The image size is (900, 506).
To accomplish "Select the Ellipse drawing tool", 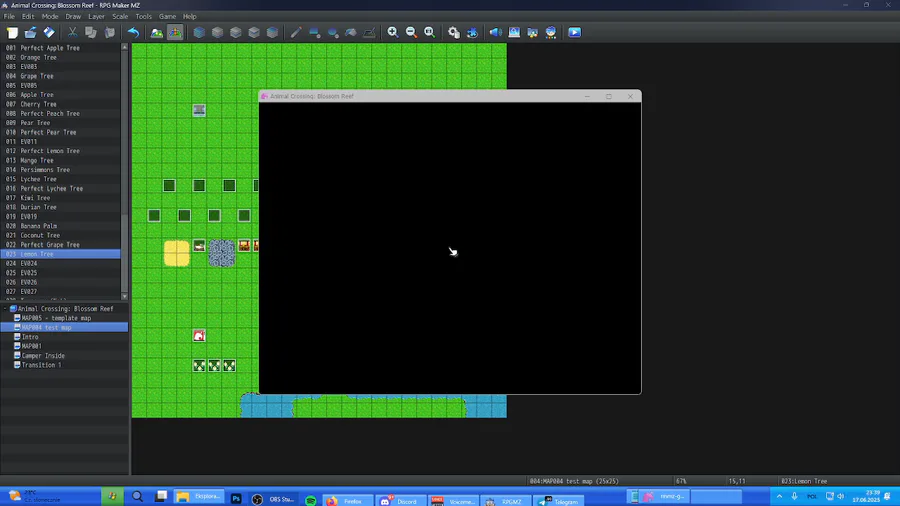I will pyautogui.click(x=333, y=33).
